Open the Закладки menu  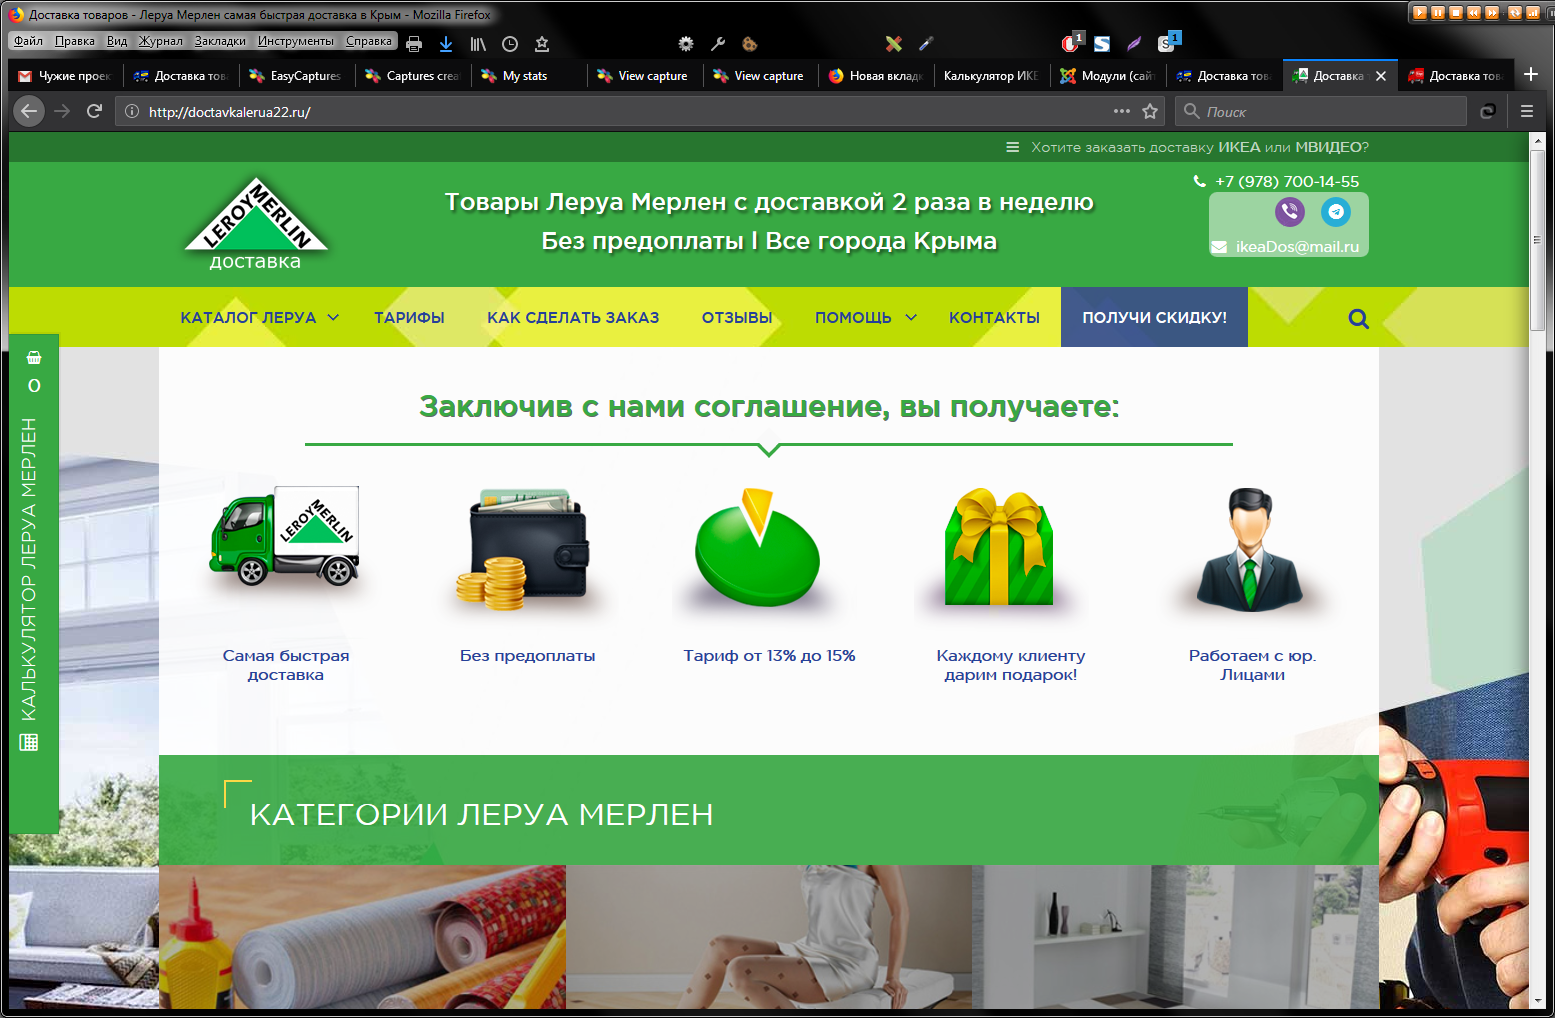pos(220,41)
